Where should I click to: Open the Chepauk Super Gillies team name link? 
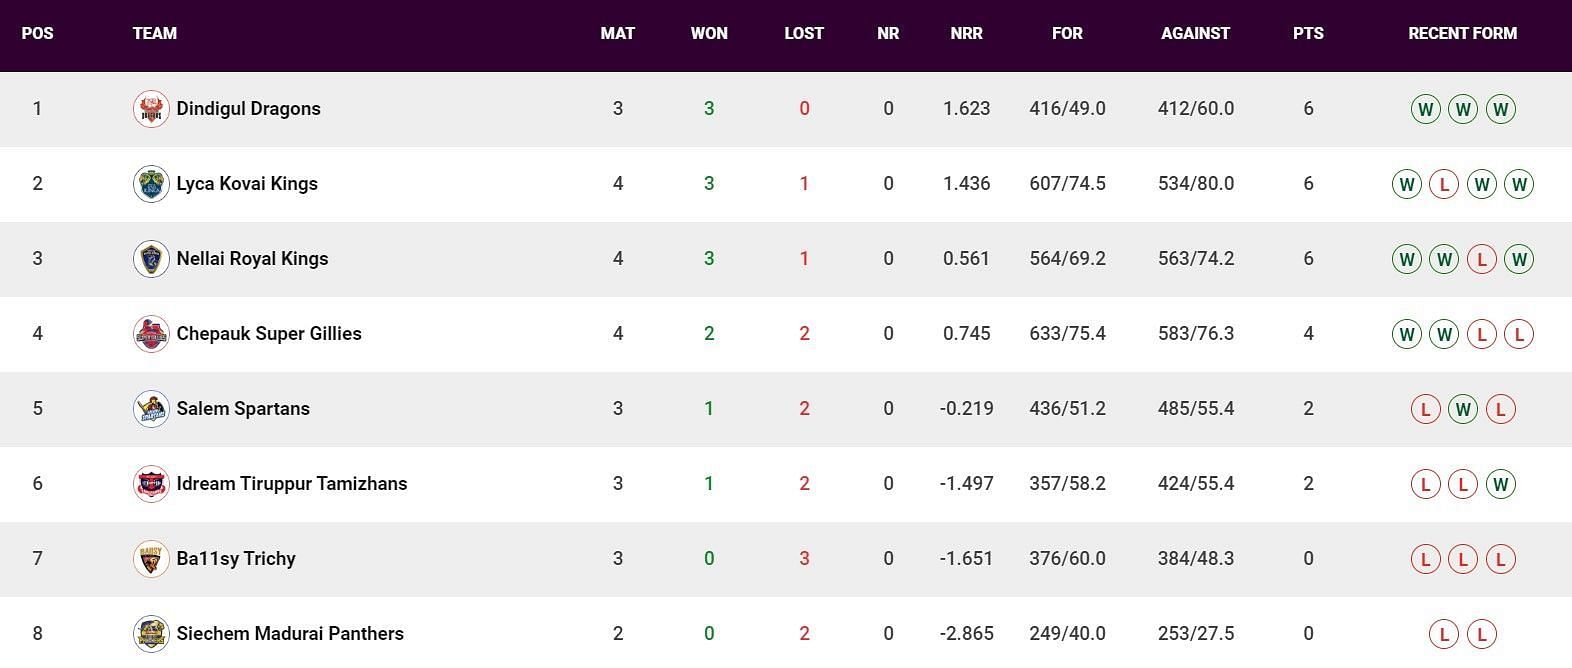coord(269,334)
